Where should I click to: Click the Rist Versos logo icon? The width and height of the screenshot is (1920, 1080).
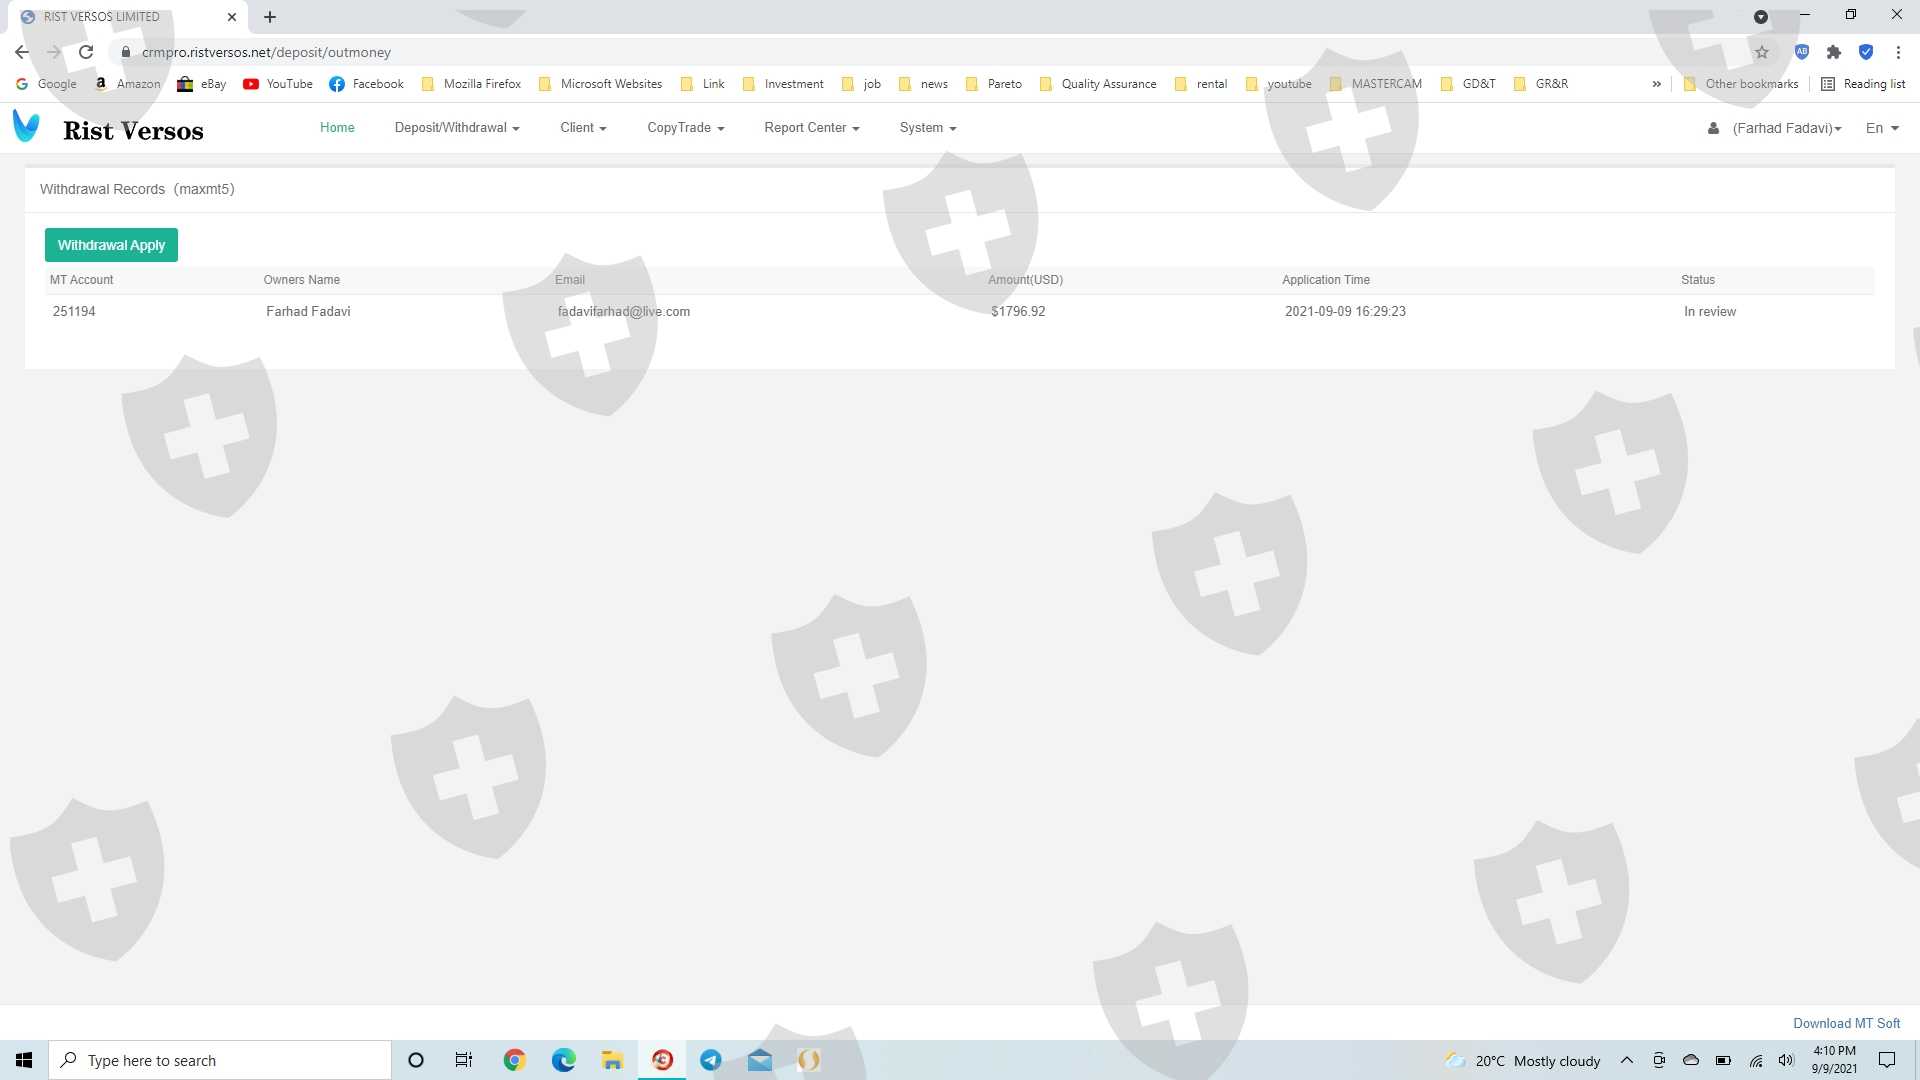[x=26, y=127]
